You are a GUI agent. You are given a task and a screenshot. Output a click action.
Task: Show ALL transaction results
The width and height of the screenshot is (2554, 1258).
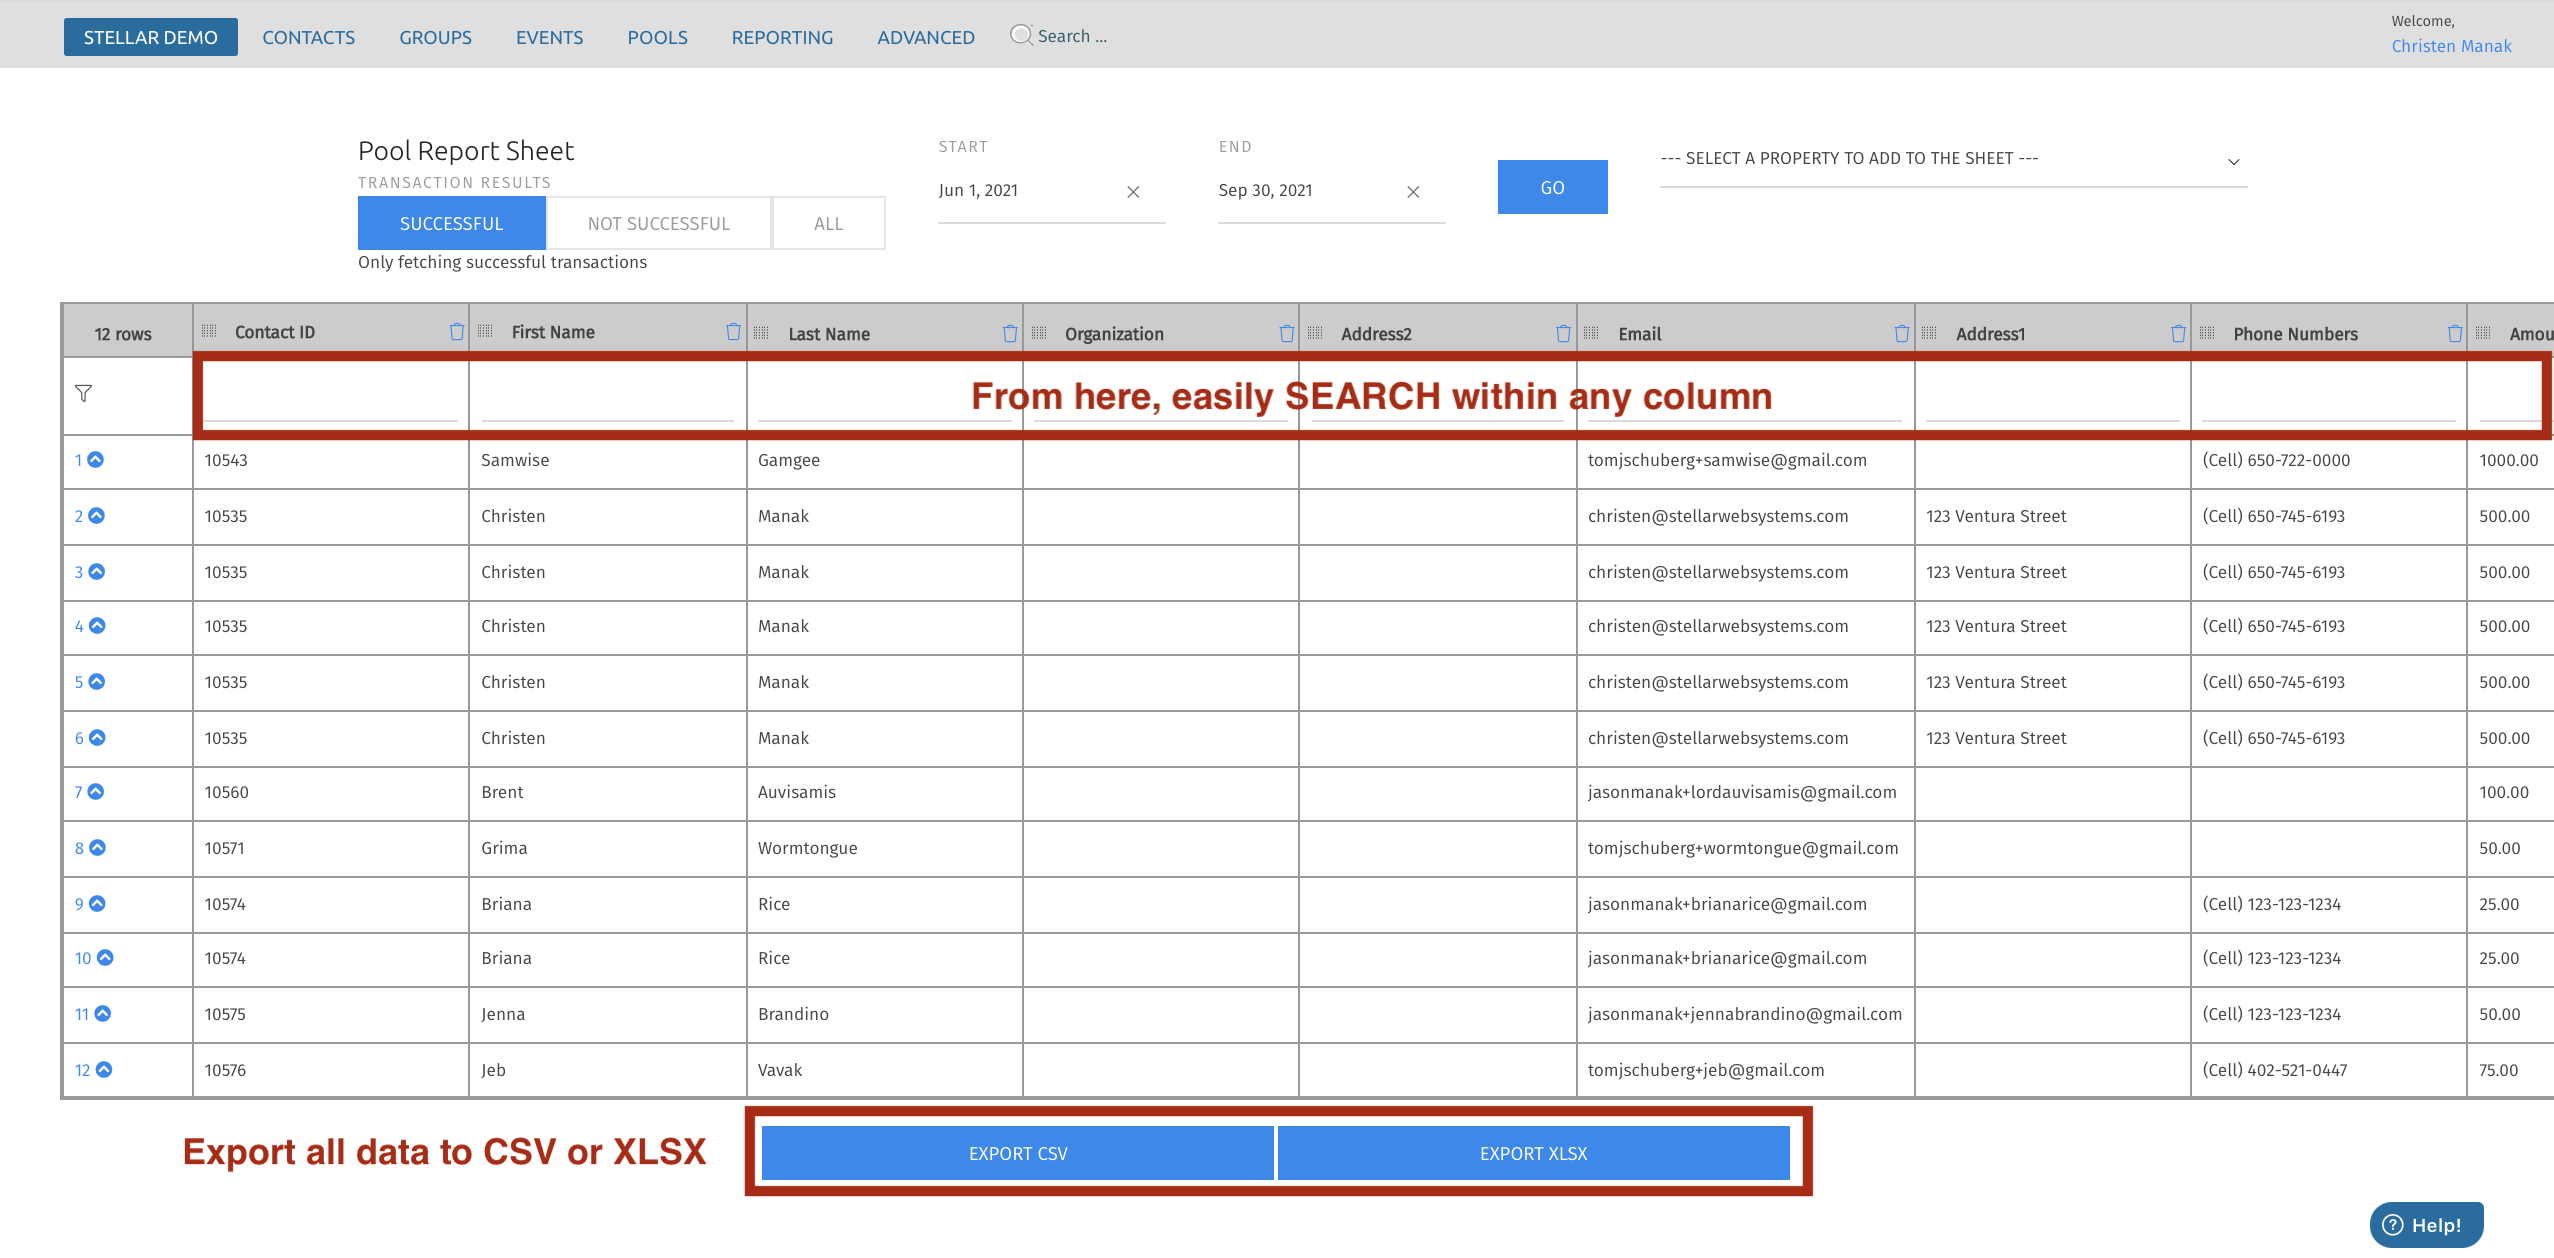pos(828,224)
